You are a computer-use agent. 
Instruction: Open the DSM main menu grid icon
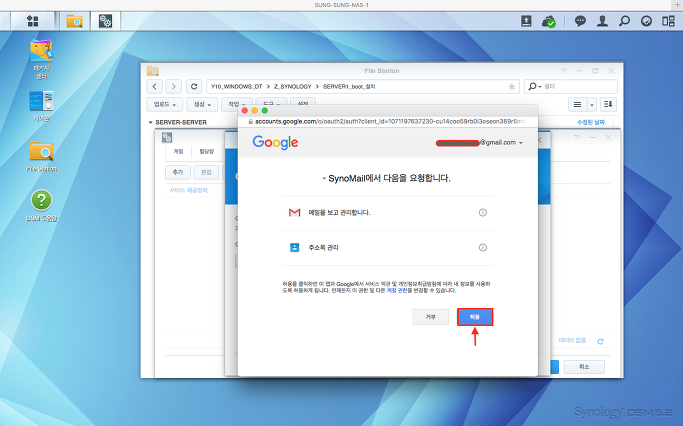point(33,21)
